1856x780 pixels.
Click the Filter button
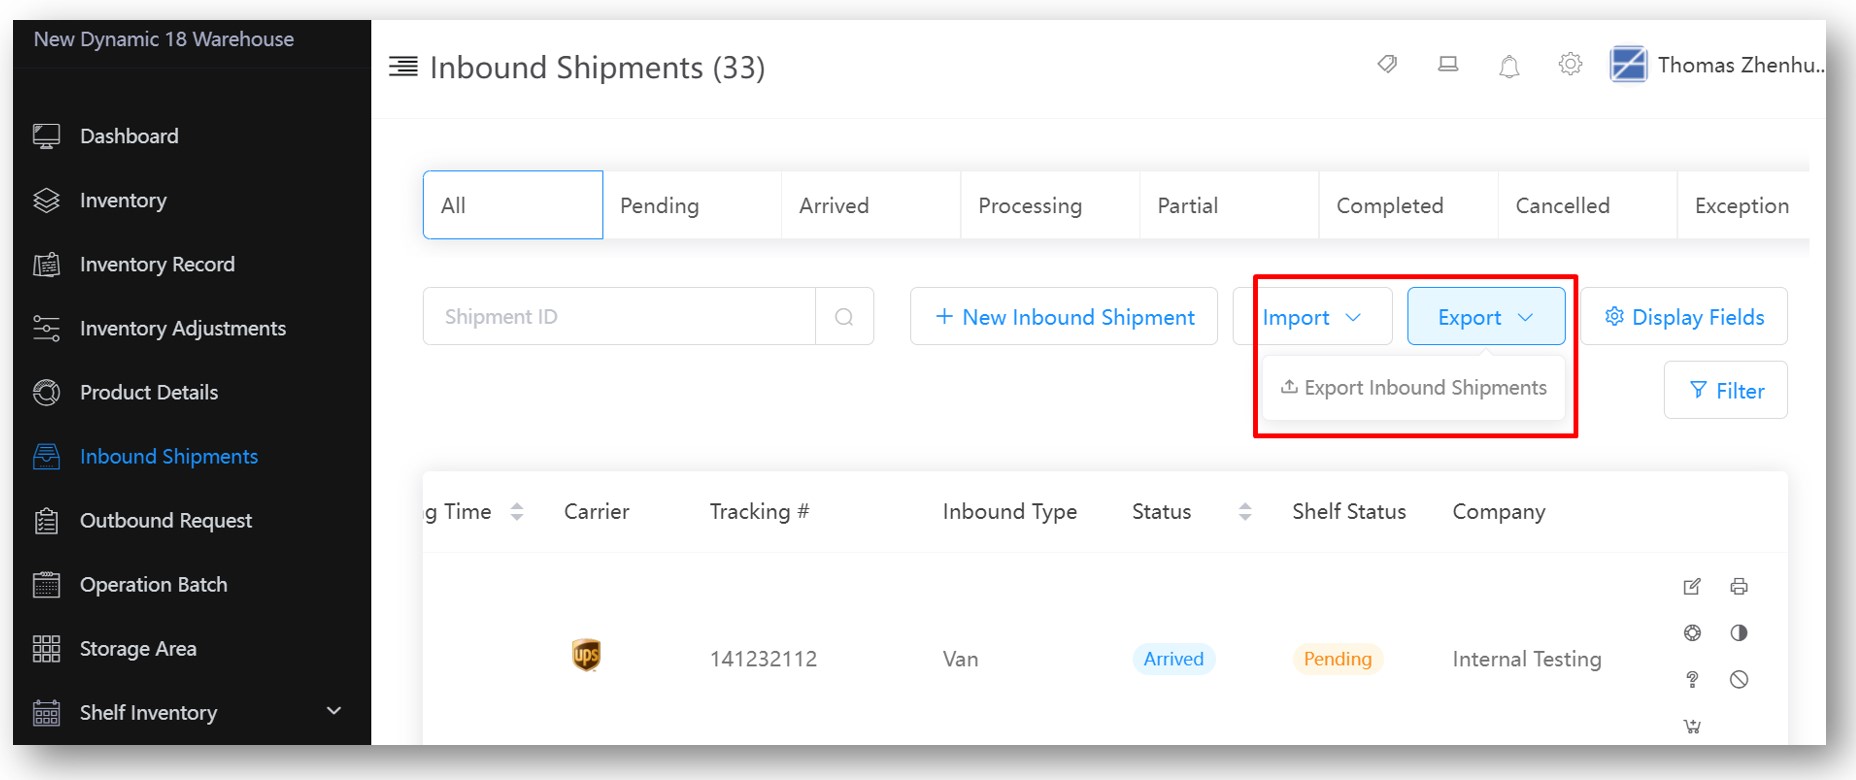pyautogui.click(x=1726, y=391)
